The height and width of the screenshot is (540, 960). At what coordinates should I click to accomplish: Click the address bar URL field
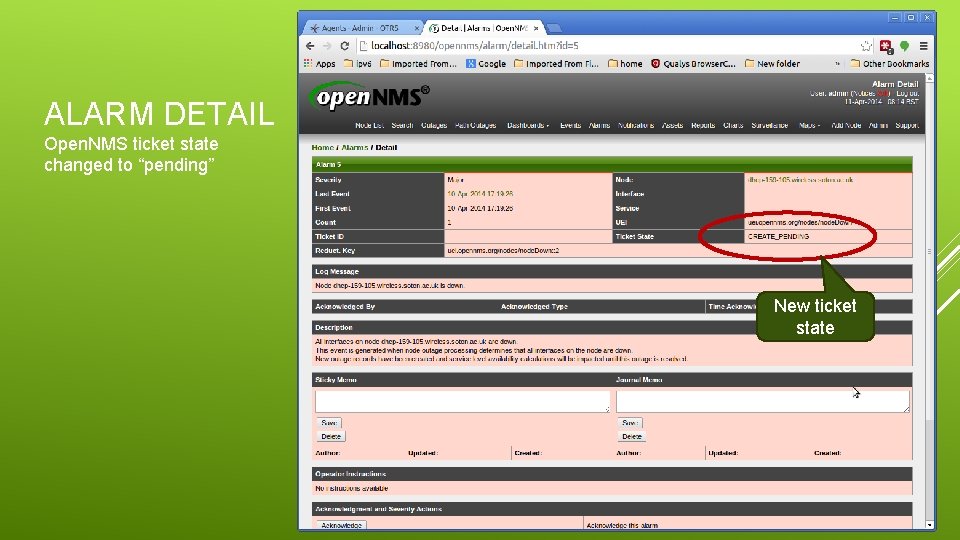606,46
